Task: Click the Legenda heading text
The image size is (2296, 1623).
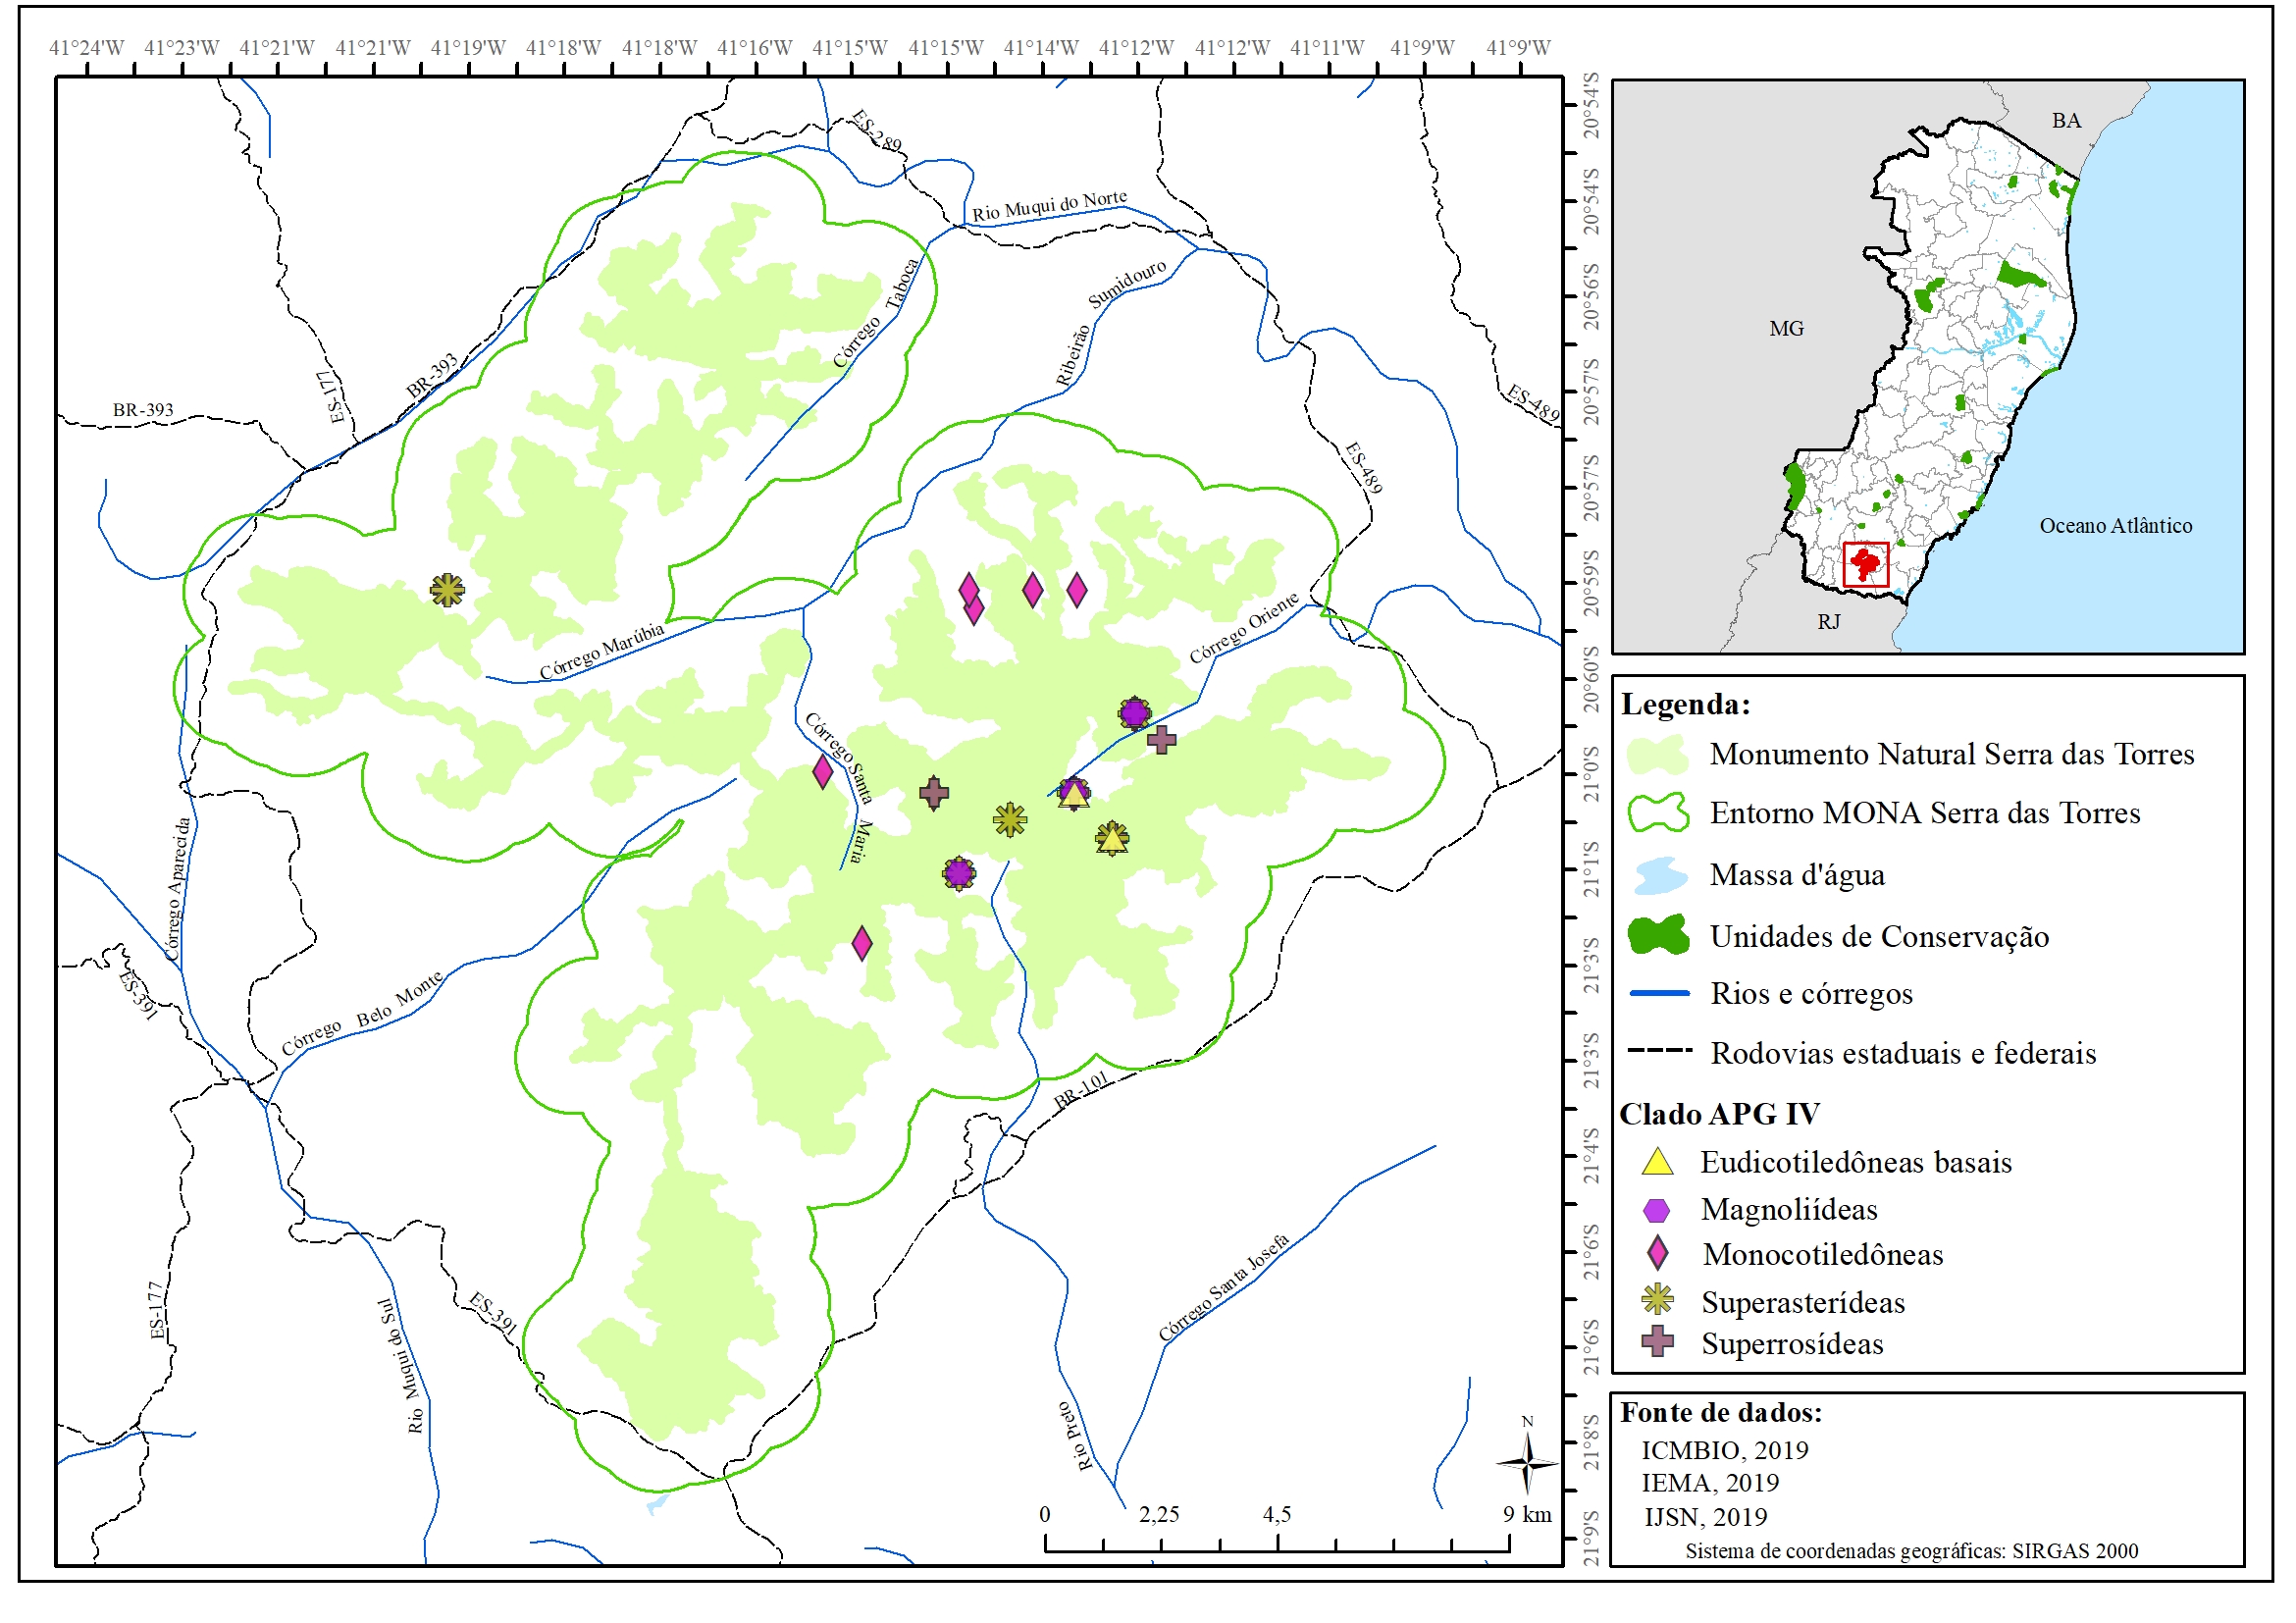Action: coord(1685,704)
